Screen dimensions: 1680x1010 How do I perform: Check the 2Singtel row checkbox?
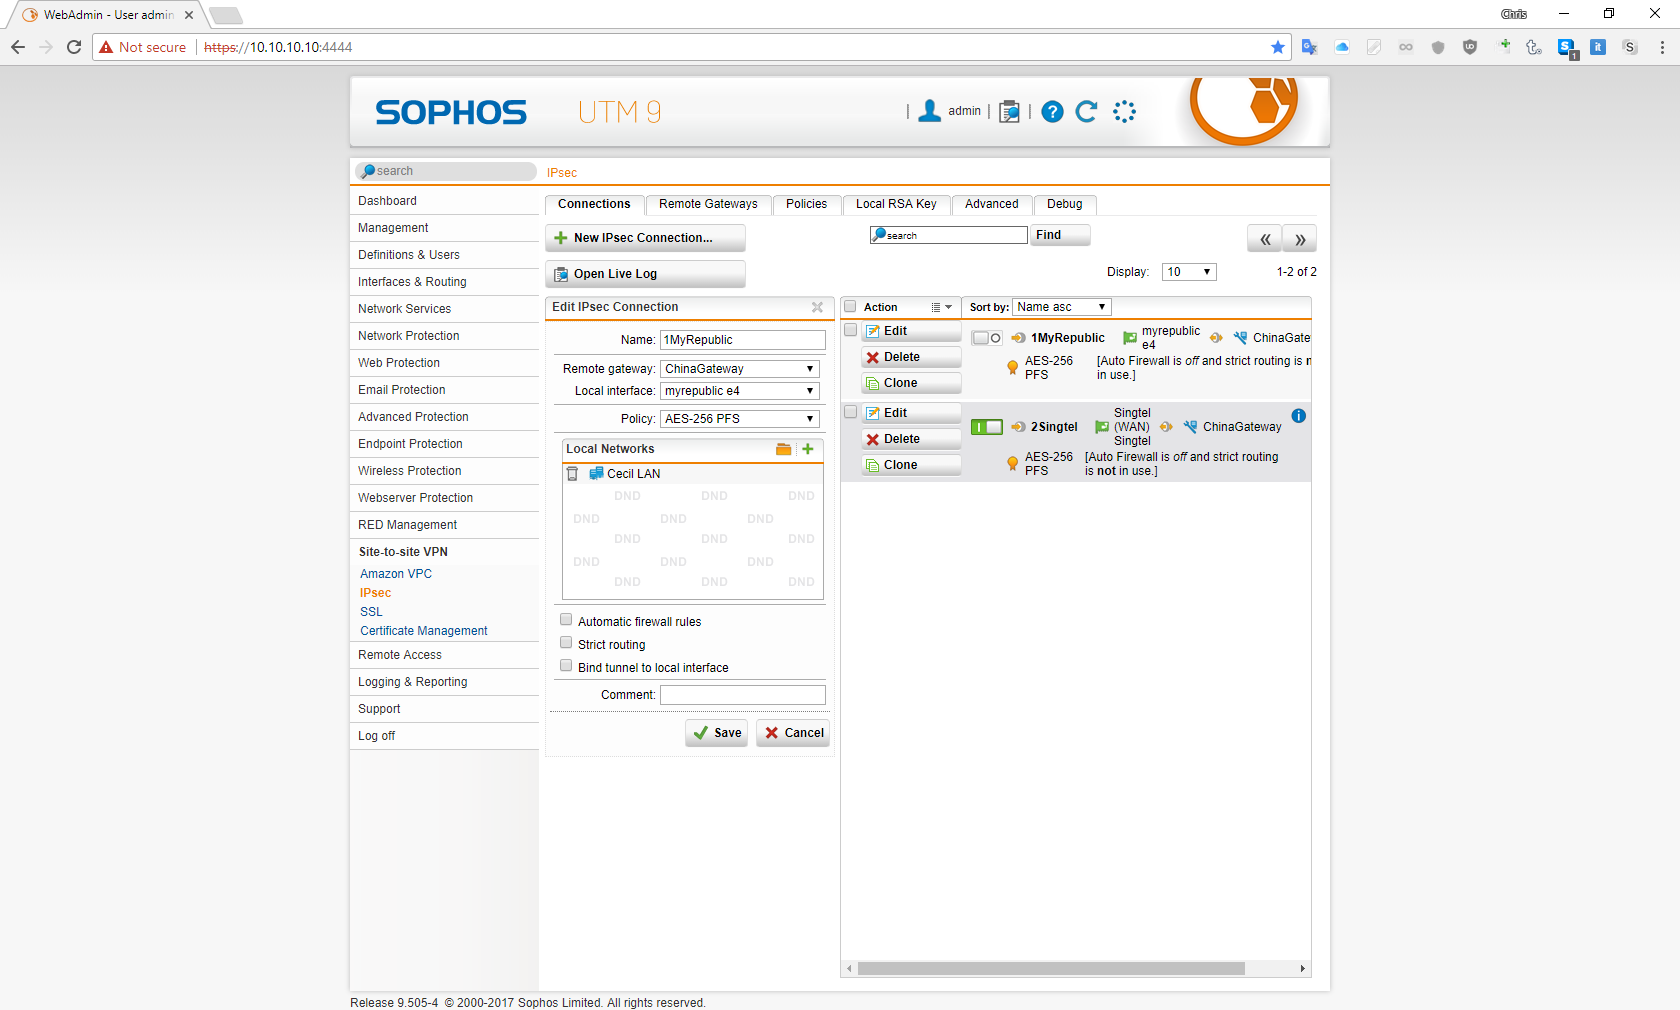[850, 412]
